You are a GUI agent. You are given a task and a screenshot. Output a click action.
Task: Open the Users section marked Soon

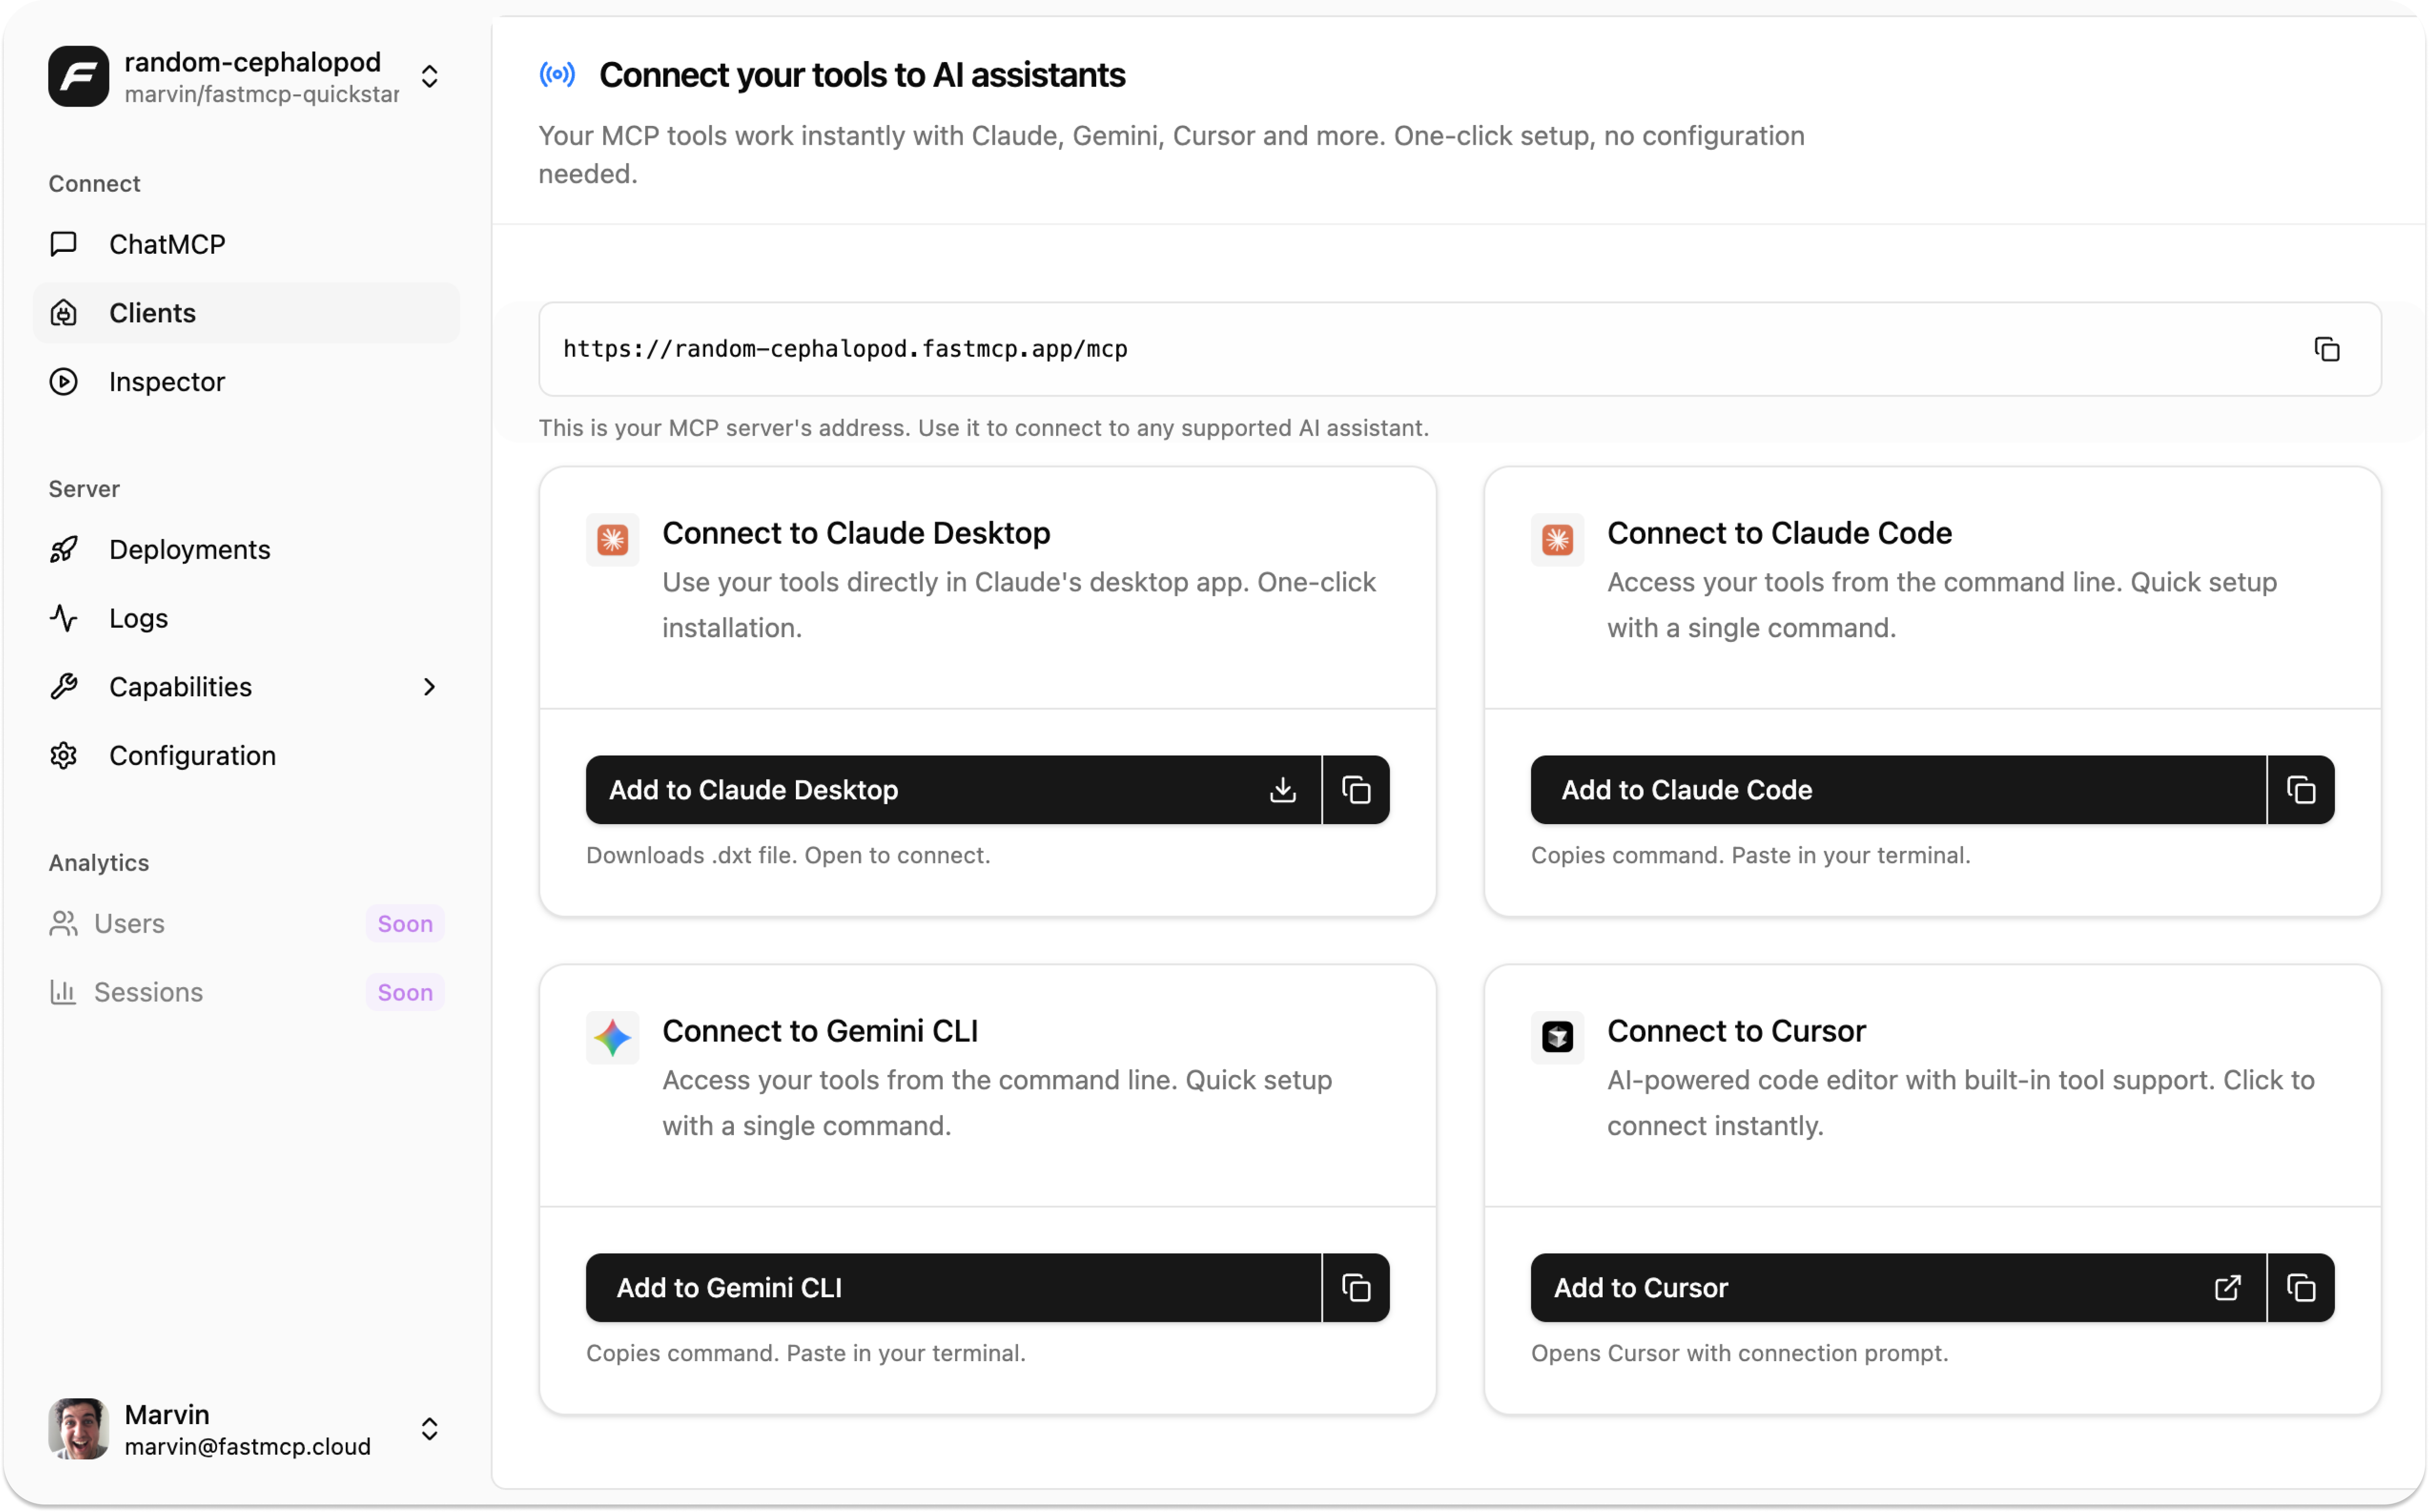pos(129,923)
